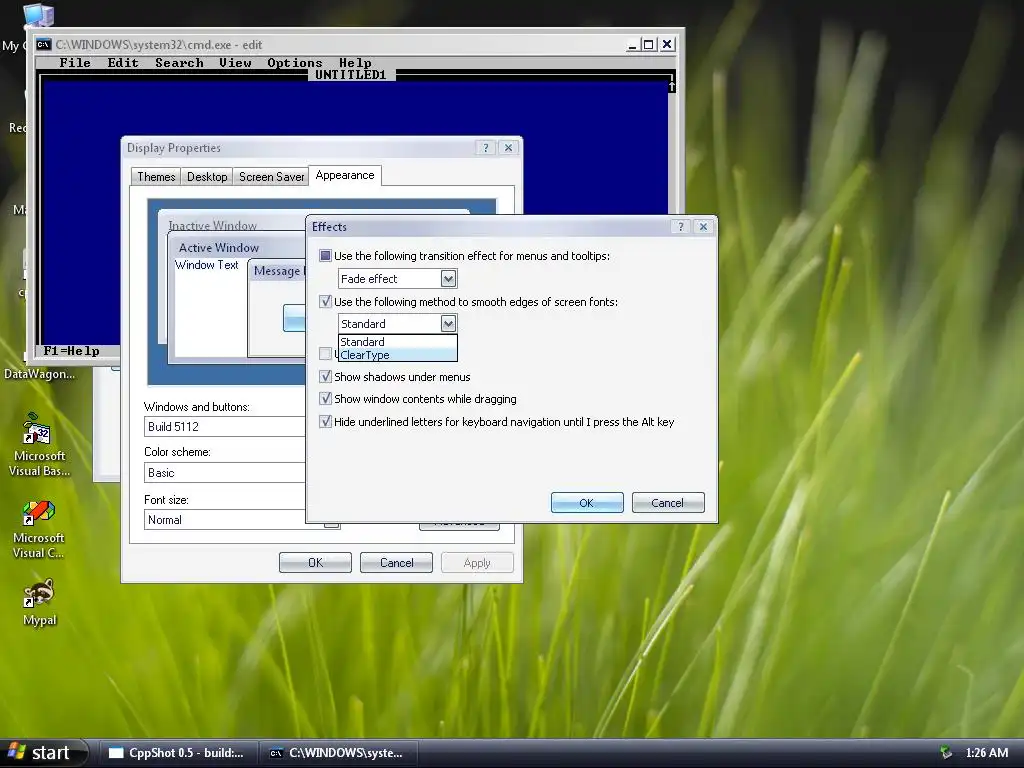Click OK in the Effects dialog
The width and height of the screenshot is (1024, 768).
587,503
